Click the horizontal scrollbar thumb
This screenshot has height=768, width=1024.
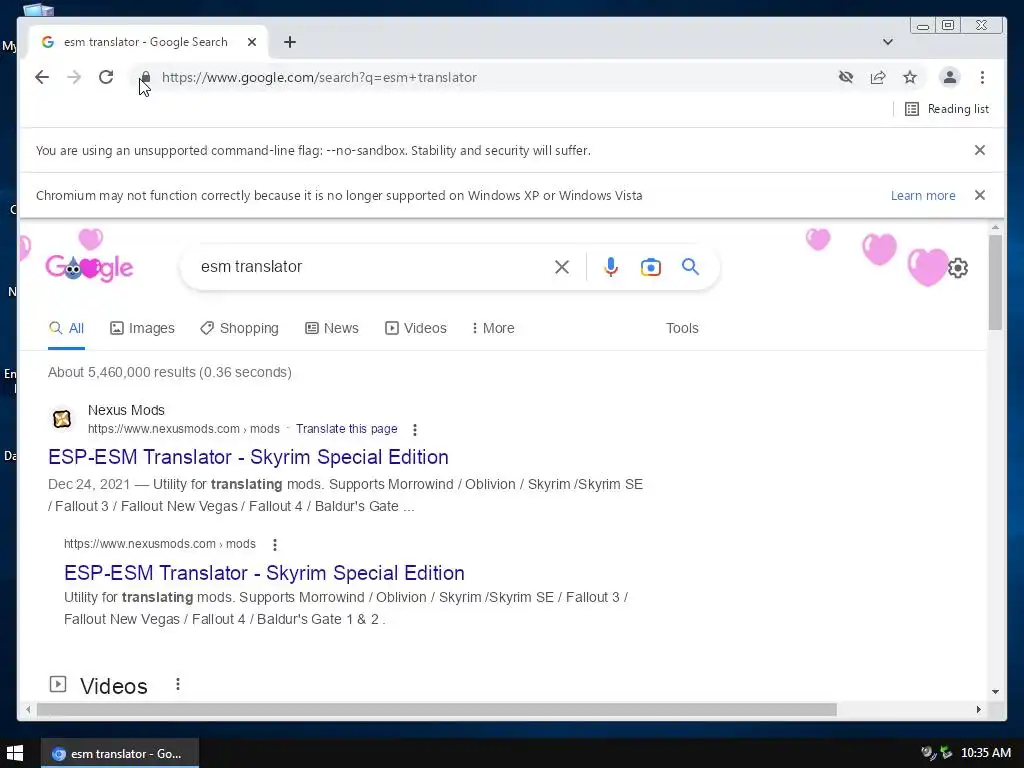click(436, 709)
